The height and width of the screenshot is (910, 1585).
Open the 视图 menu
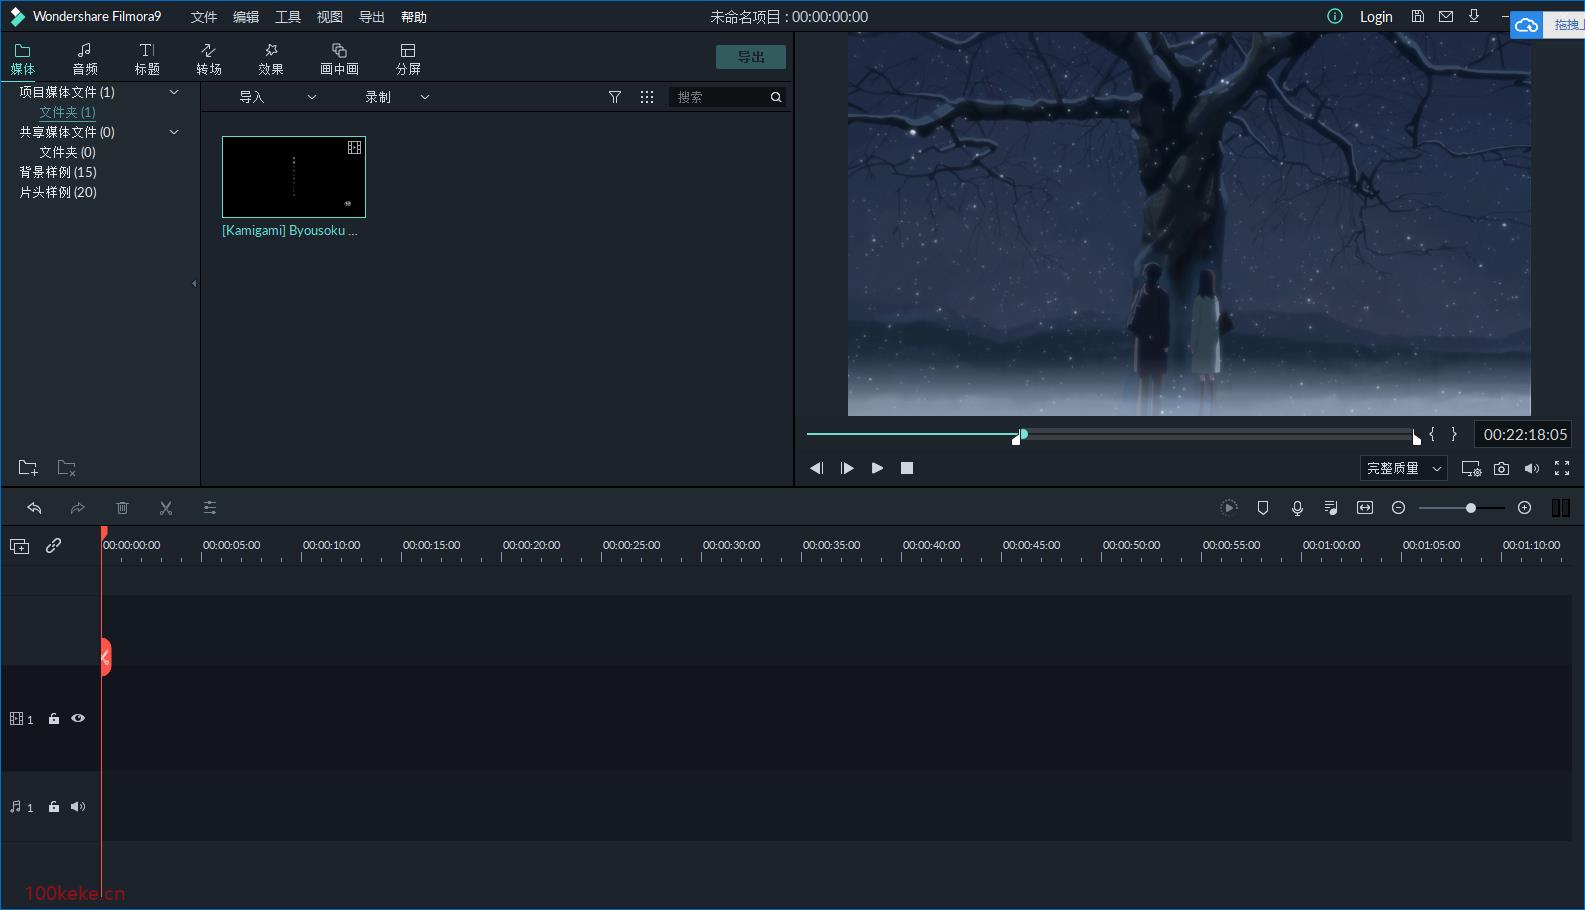pos(330,17)
